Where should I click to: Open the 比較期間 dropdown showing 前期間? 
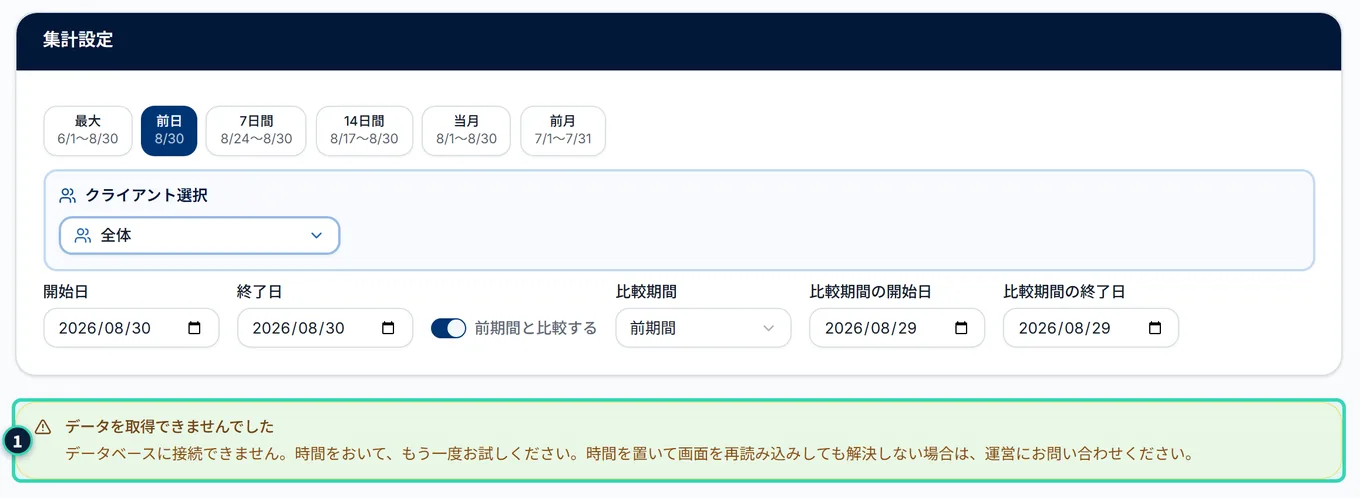tap(703, 328)
